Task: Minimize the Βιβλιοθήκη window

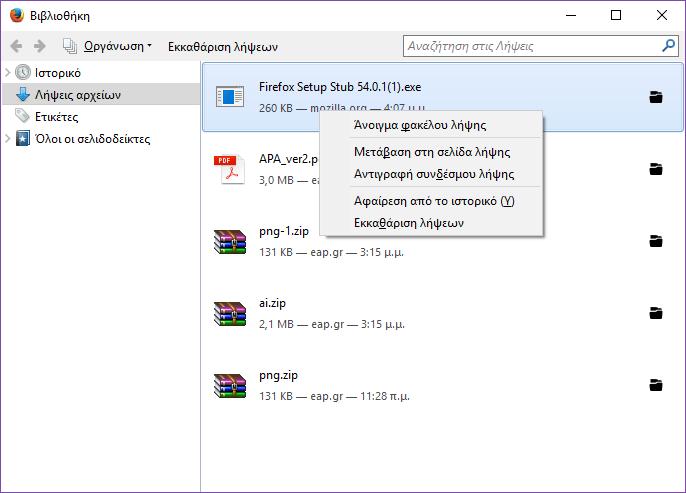Action: pos(570,15)
